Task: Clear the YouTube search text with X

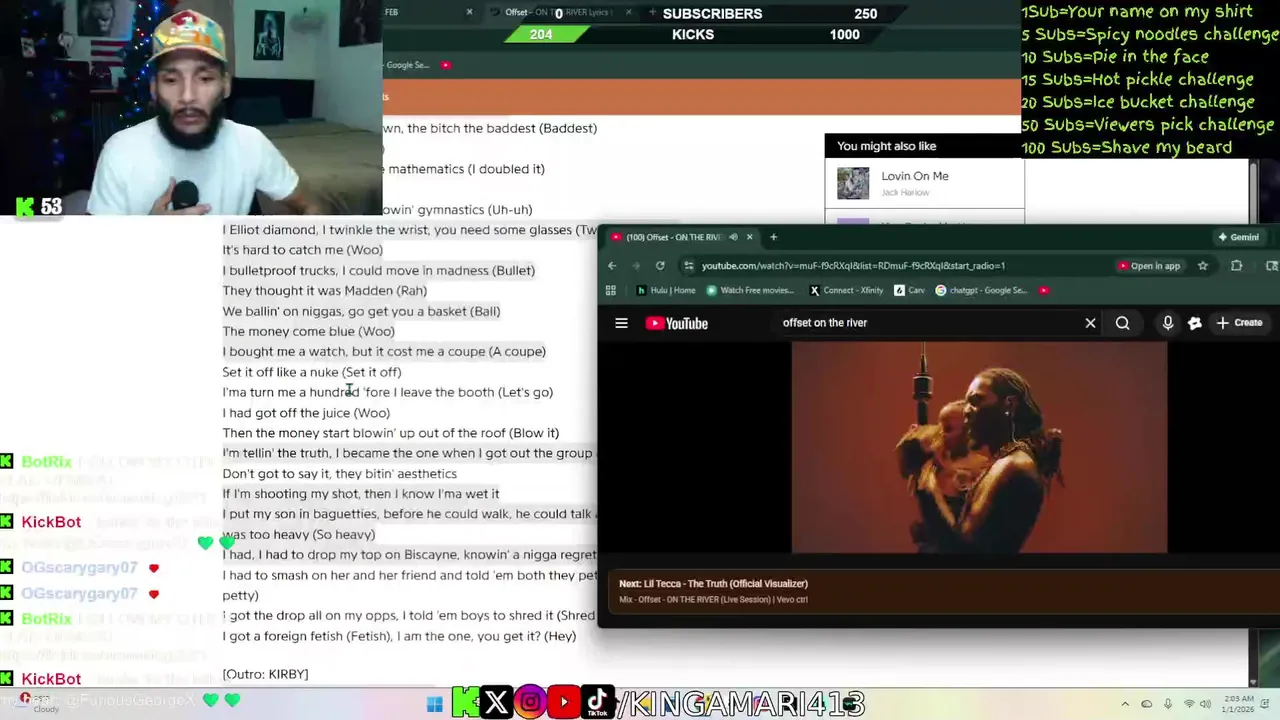Action: click(x=1090, y=323)
